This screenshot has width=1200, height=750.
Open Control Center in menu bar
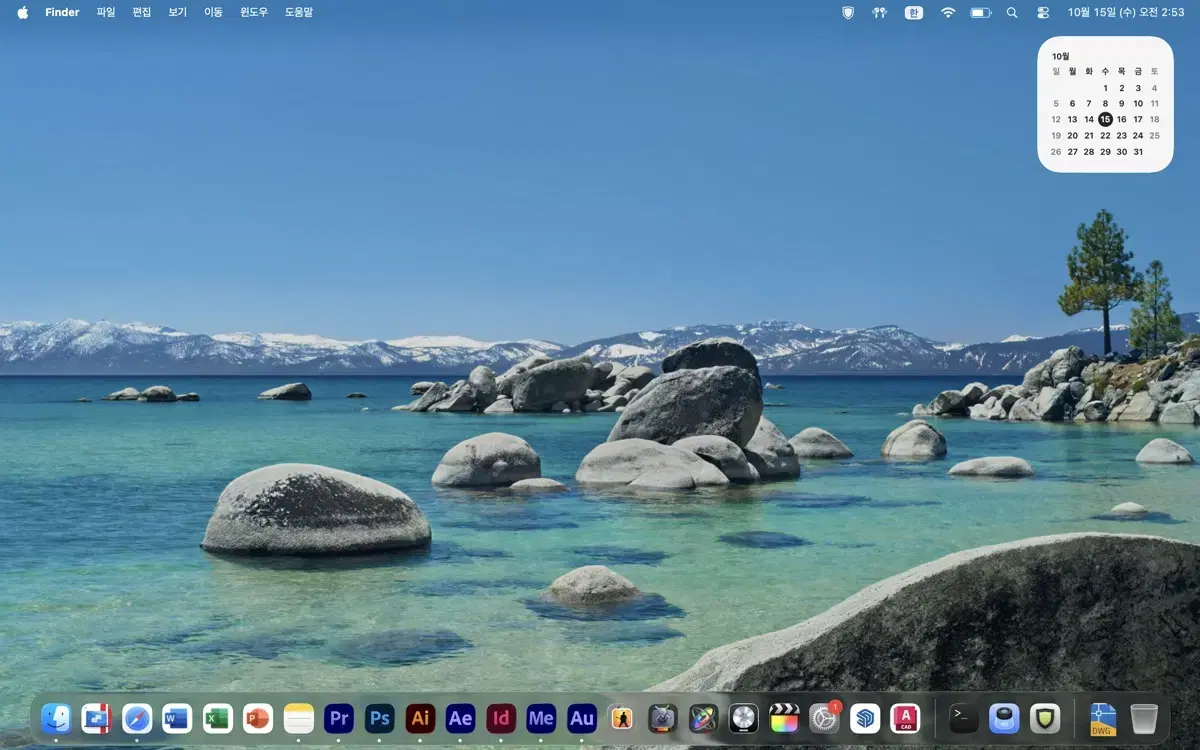1044,13
